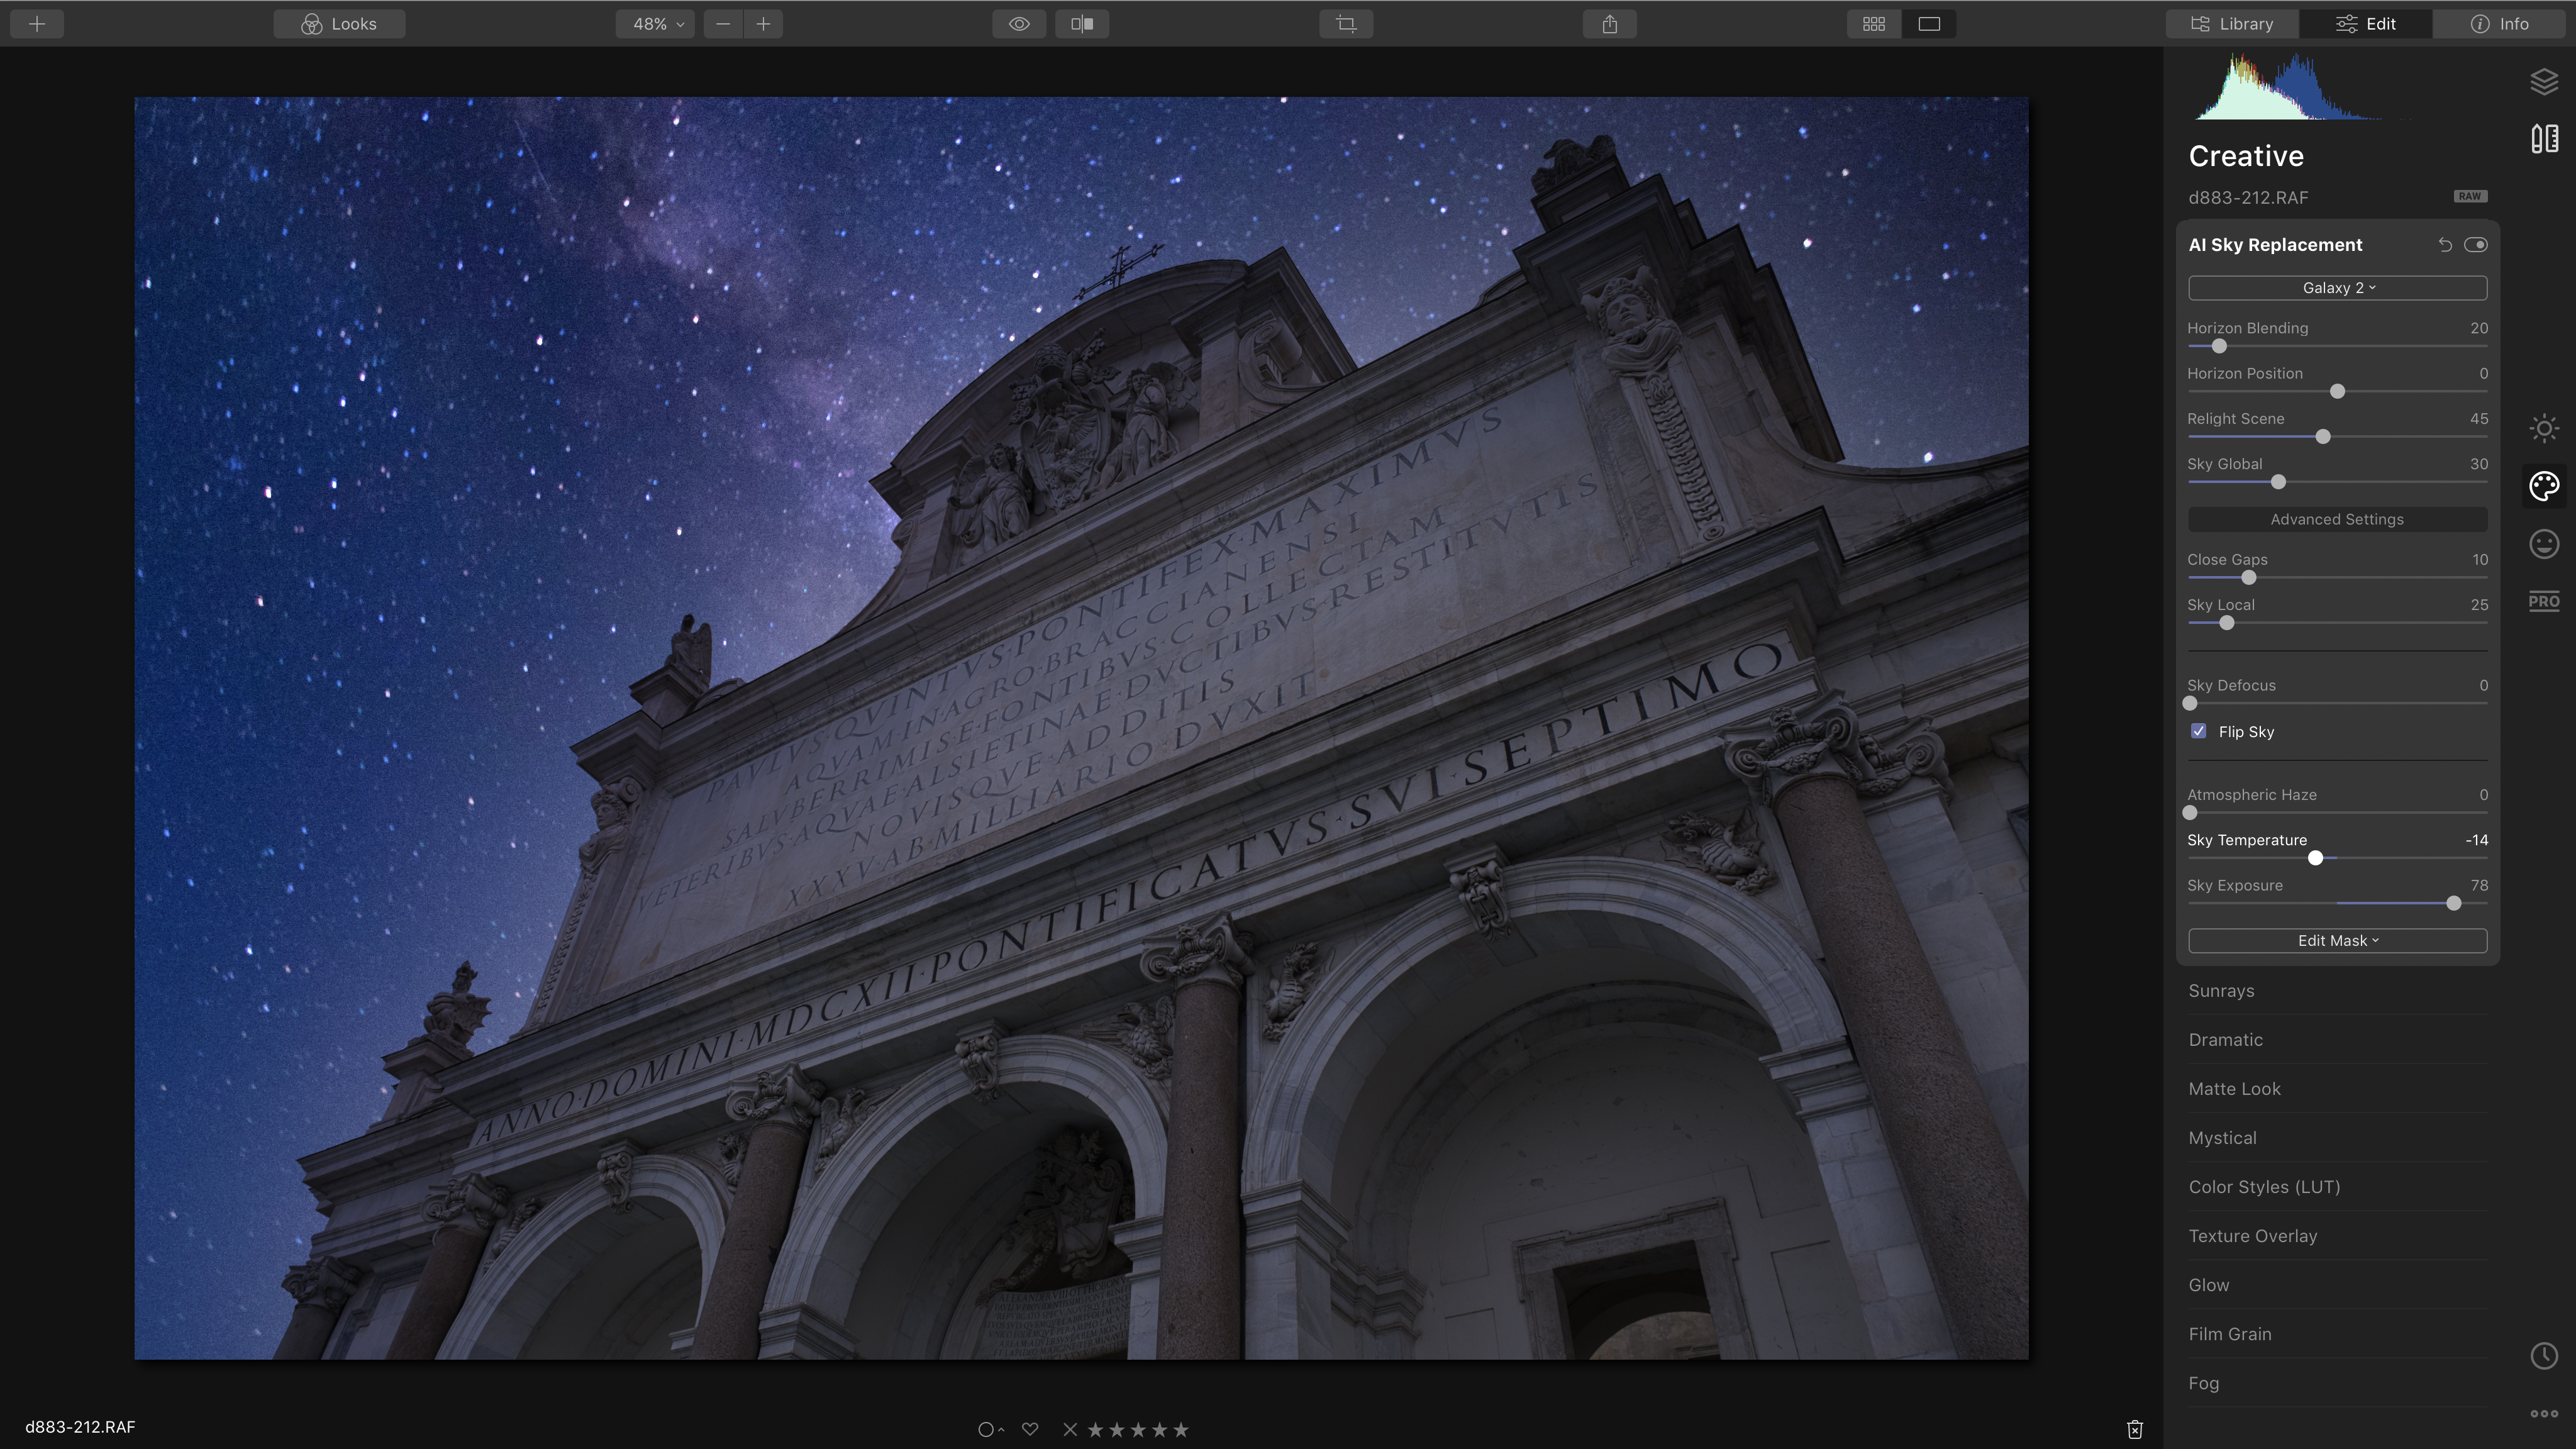Open the Galaxy 2 sky selection dropdown
2576x1449 pixels.
coord(2337,288)
